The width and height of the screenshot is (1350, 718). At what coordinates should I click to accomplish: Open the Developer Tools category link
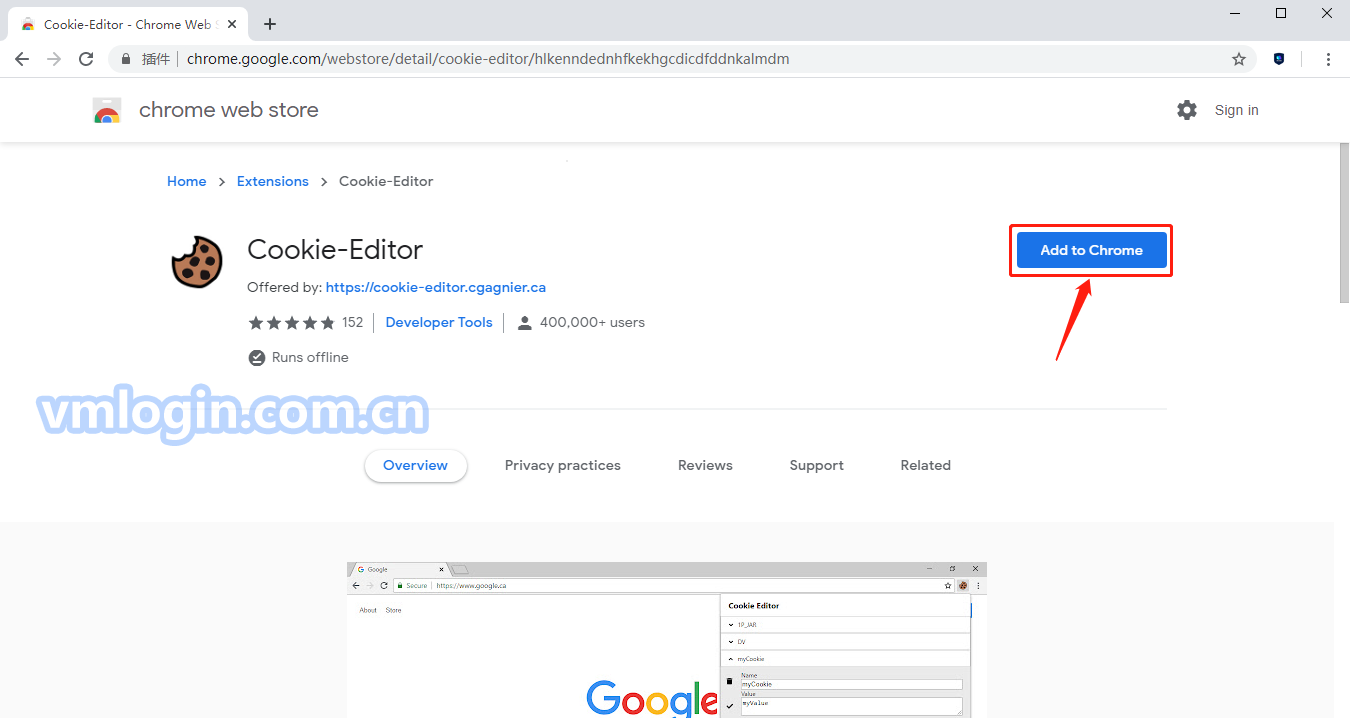[x=439, y=322]
